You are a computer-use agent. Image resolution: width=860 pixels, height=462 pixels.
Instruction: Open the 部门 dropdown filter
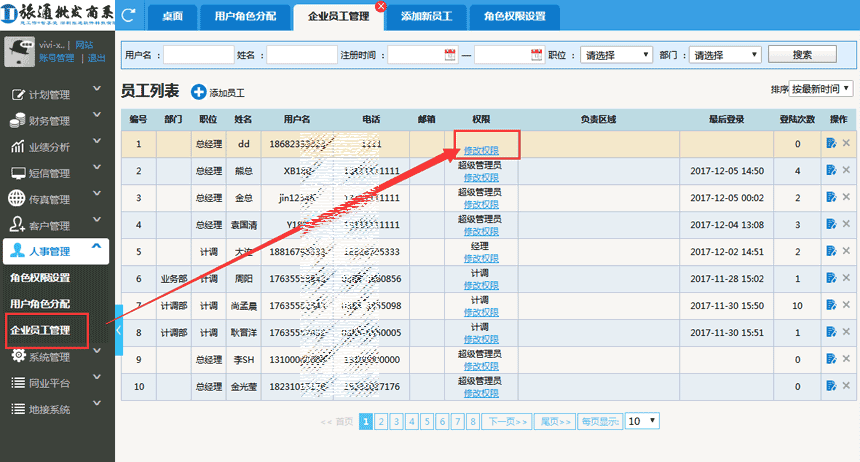tap(726, 55)
